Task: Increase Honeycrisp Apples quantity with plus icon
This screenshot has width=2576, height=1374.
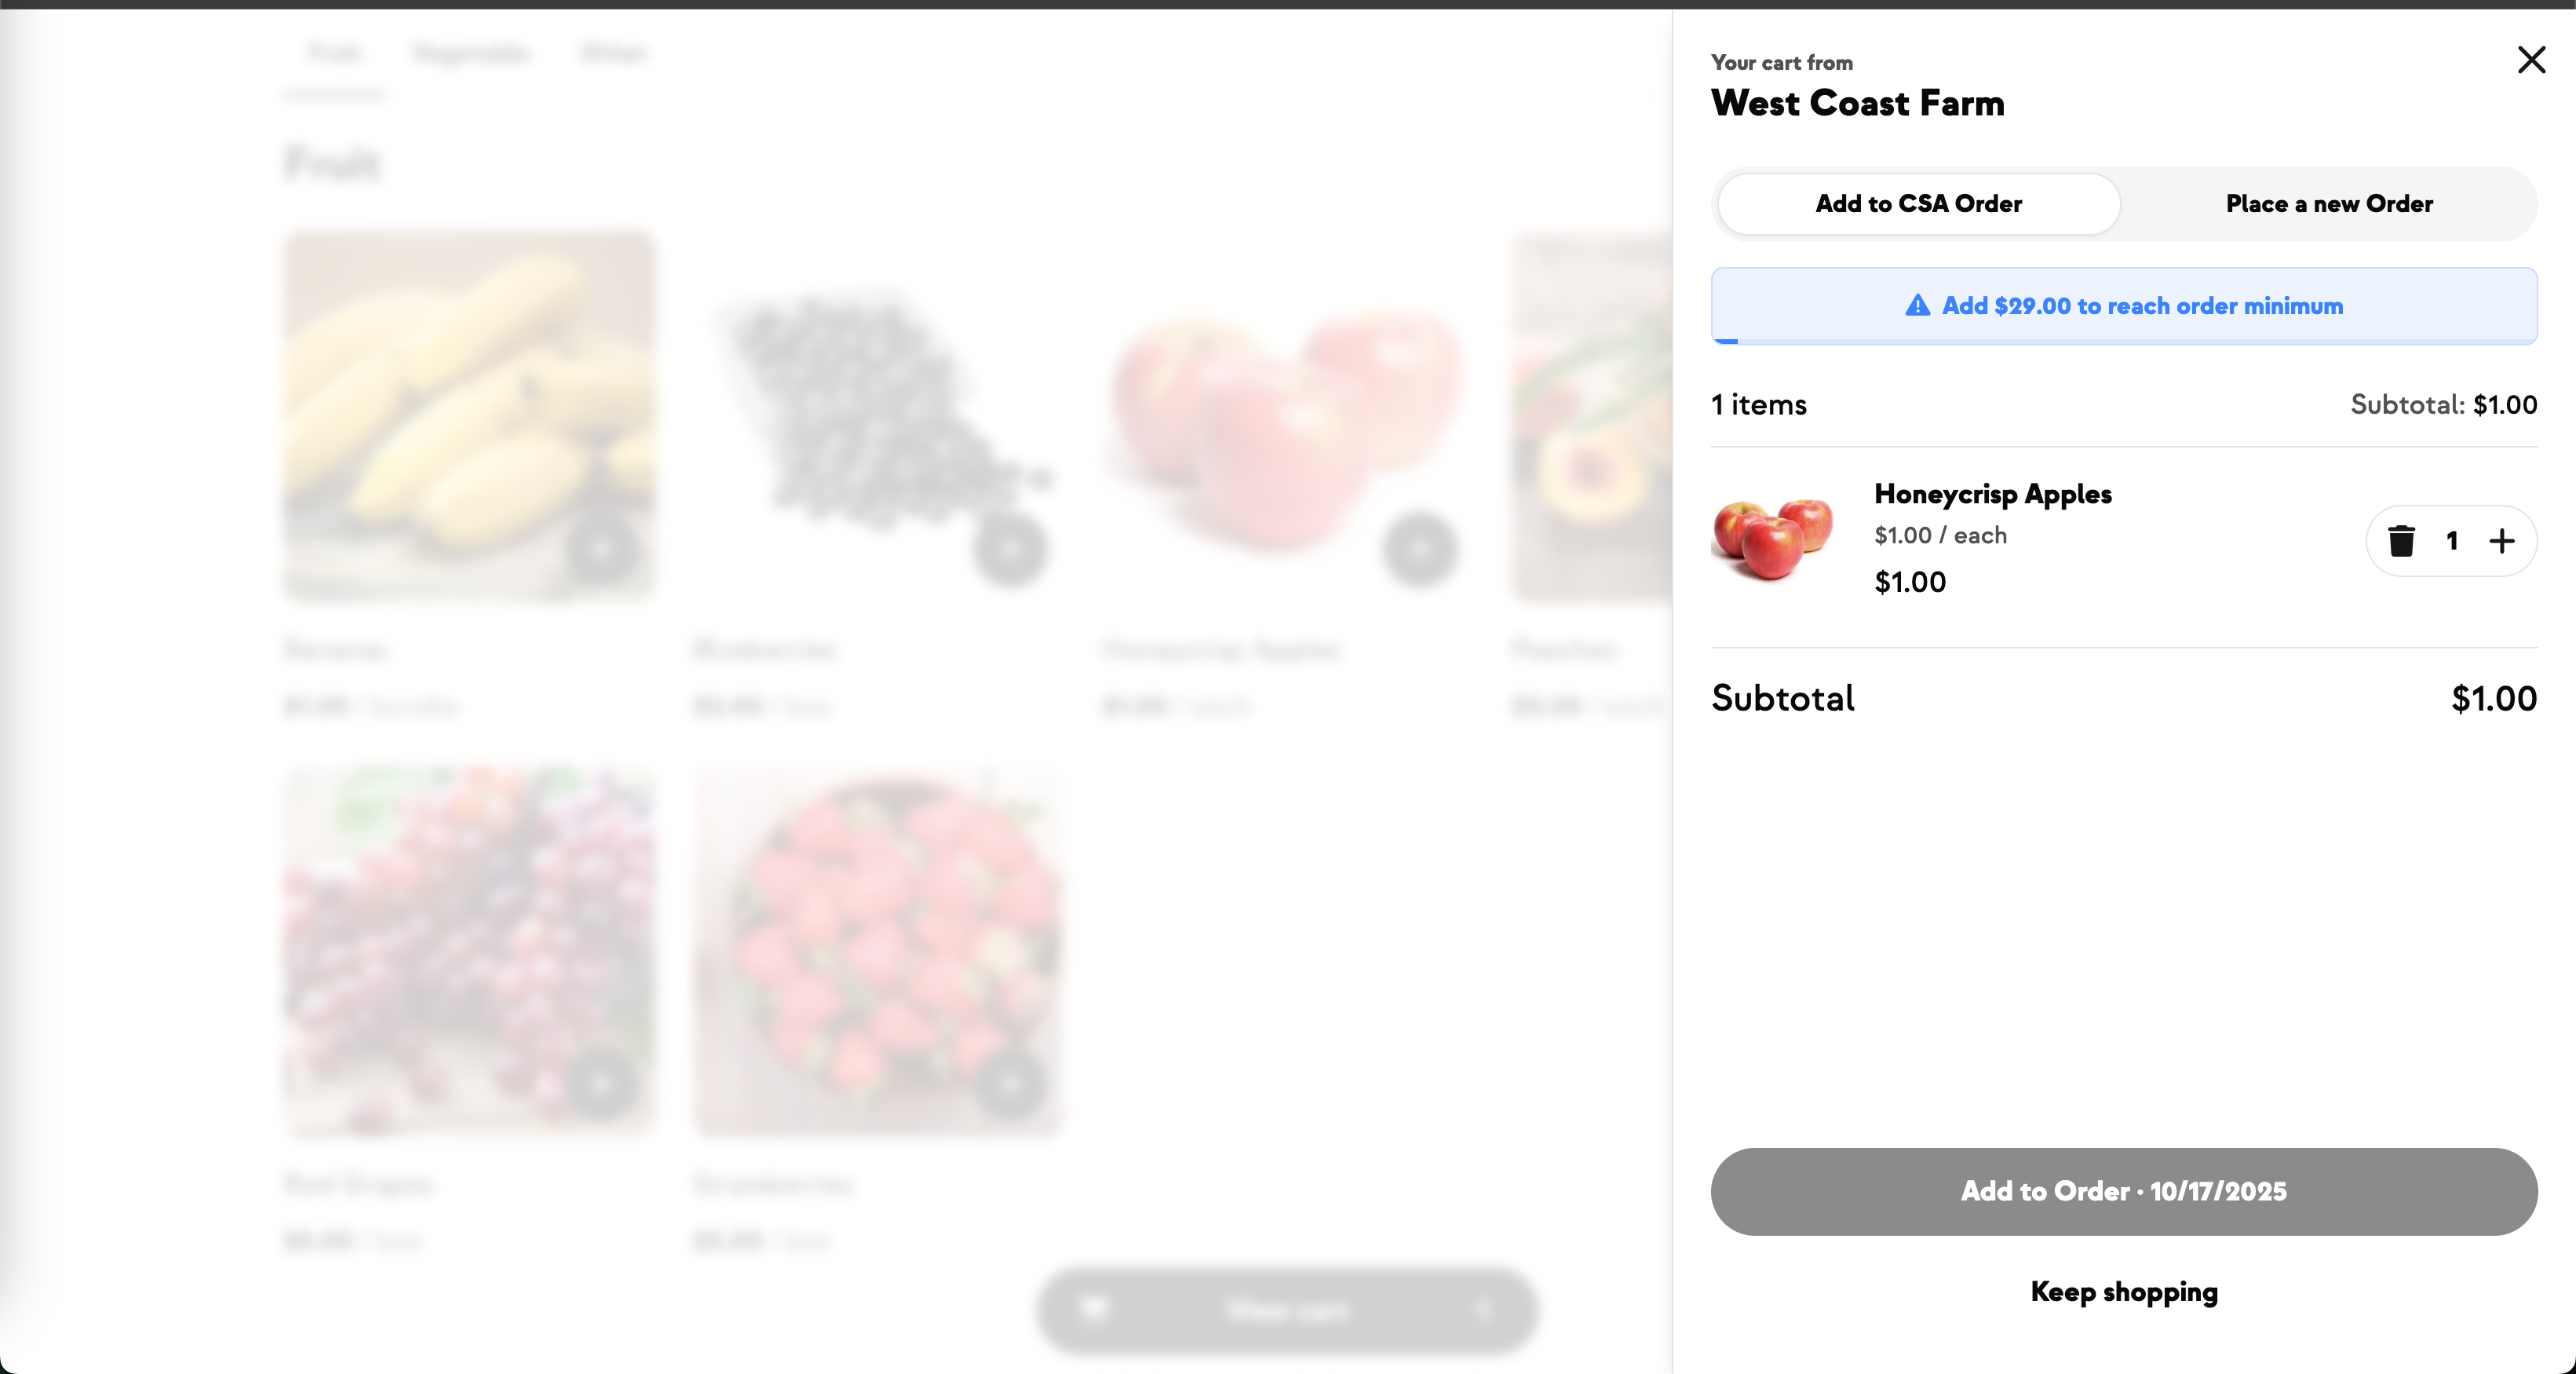Action: click(2501, 541)
